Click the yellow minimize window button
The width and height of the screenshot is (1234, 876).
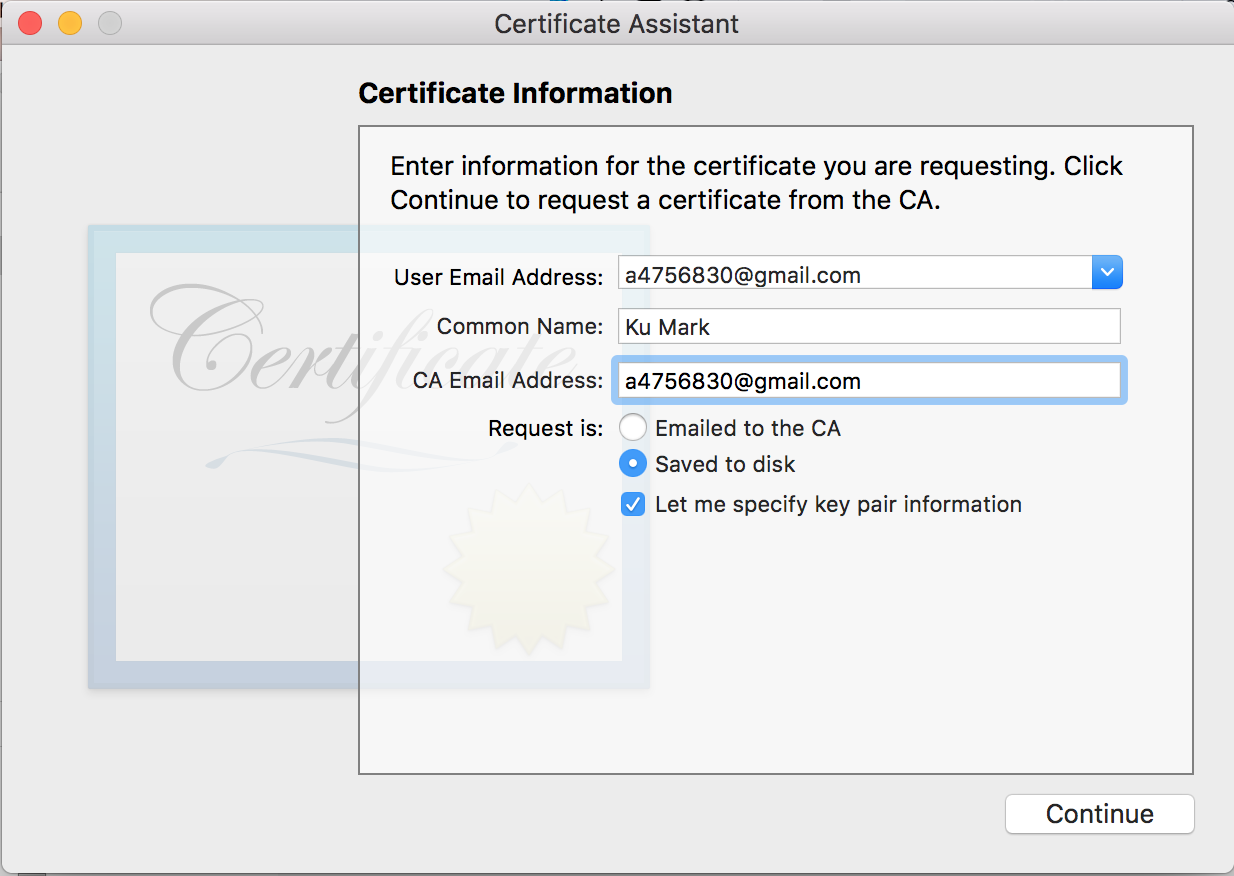(70, 23)
